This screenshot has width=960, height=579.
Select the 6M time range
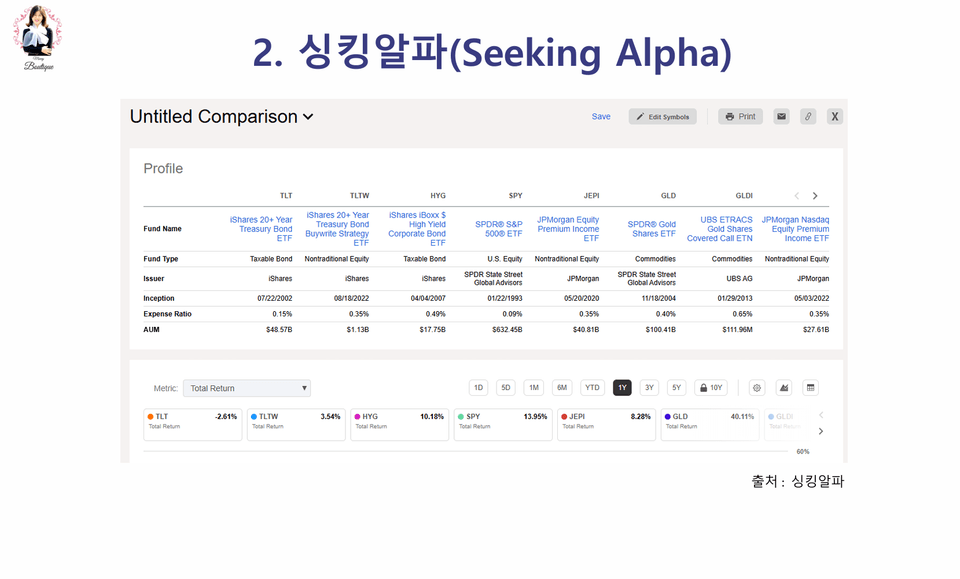[x=562, y=387]
